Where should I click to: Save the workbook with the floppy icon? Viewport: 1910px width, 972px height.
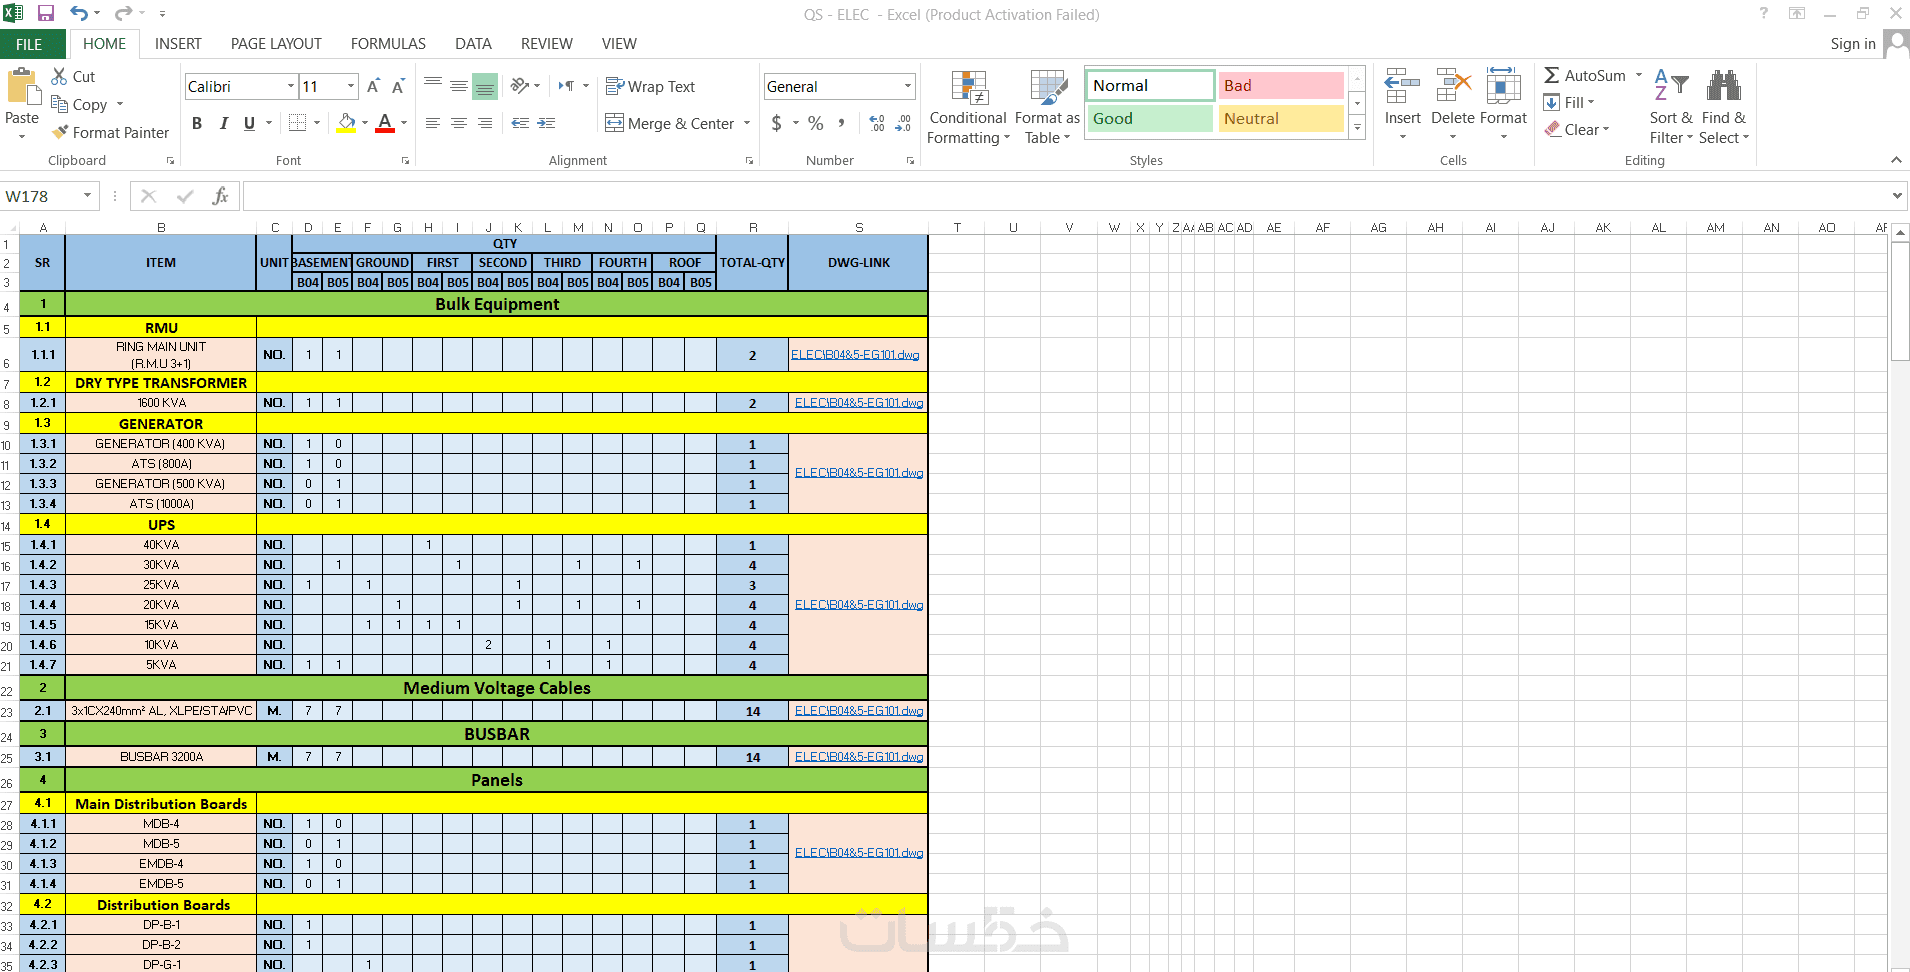pos(46,14)
